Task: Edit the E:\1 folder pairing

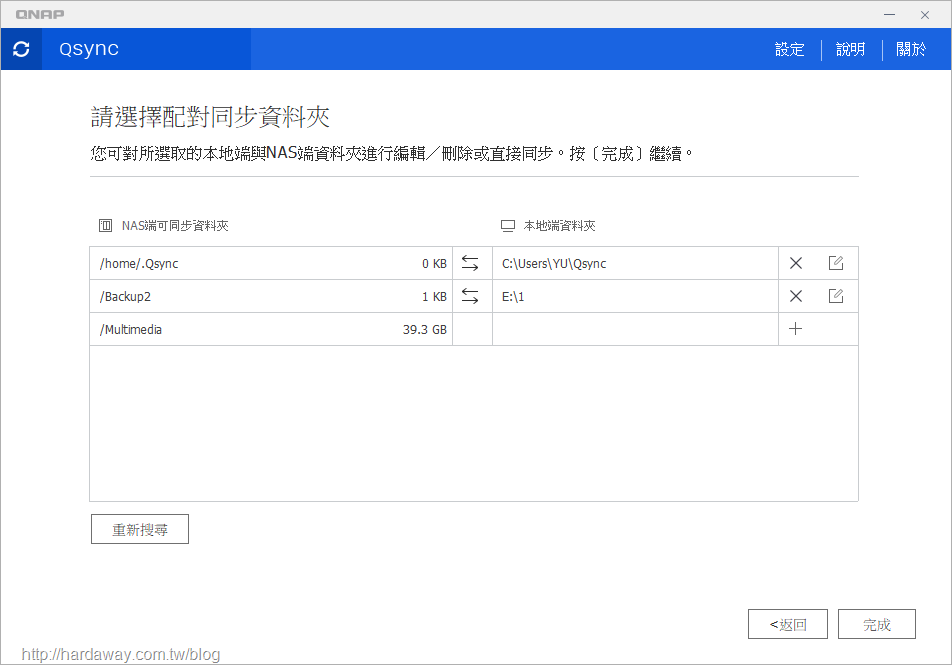Action: (x=836, y=296)
